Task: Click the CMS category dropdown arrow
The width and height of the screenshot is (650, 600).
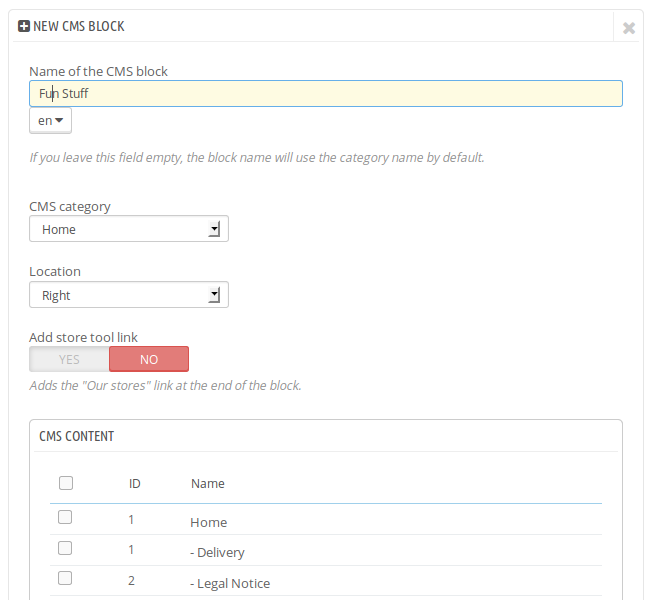Action: 214,230
